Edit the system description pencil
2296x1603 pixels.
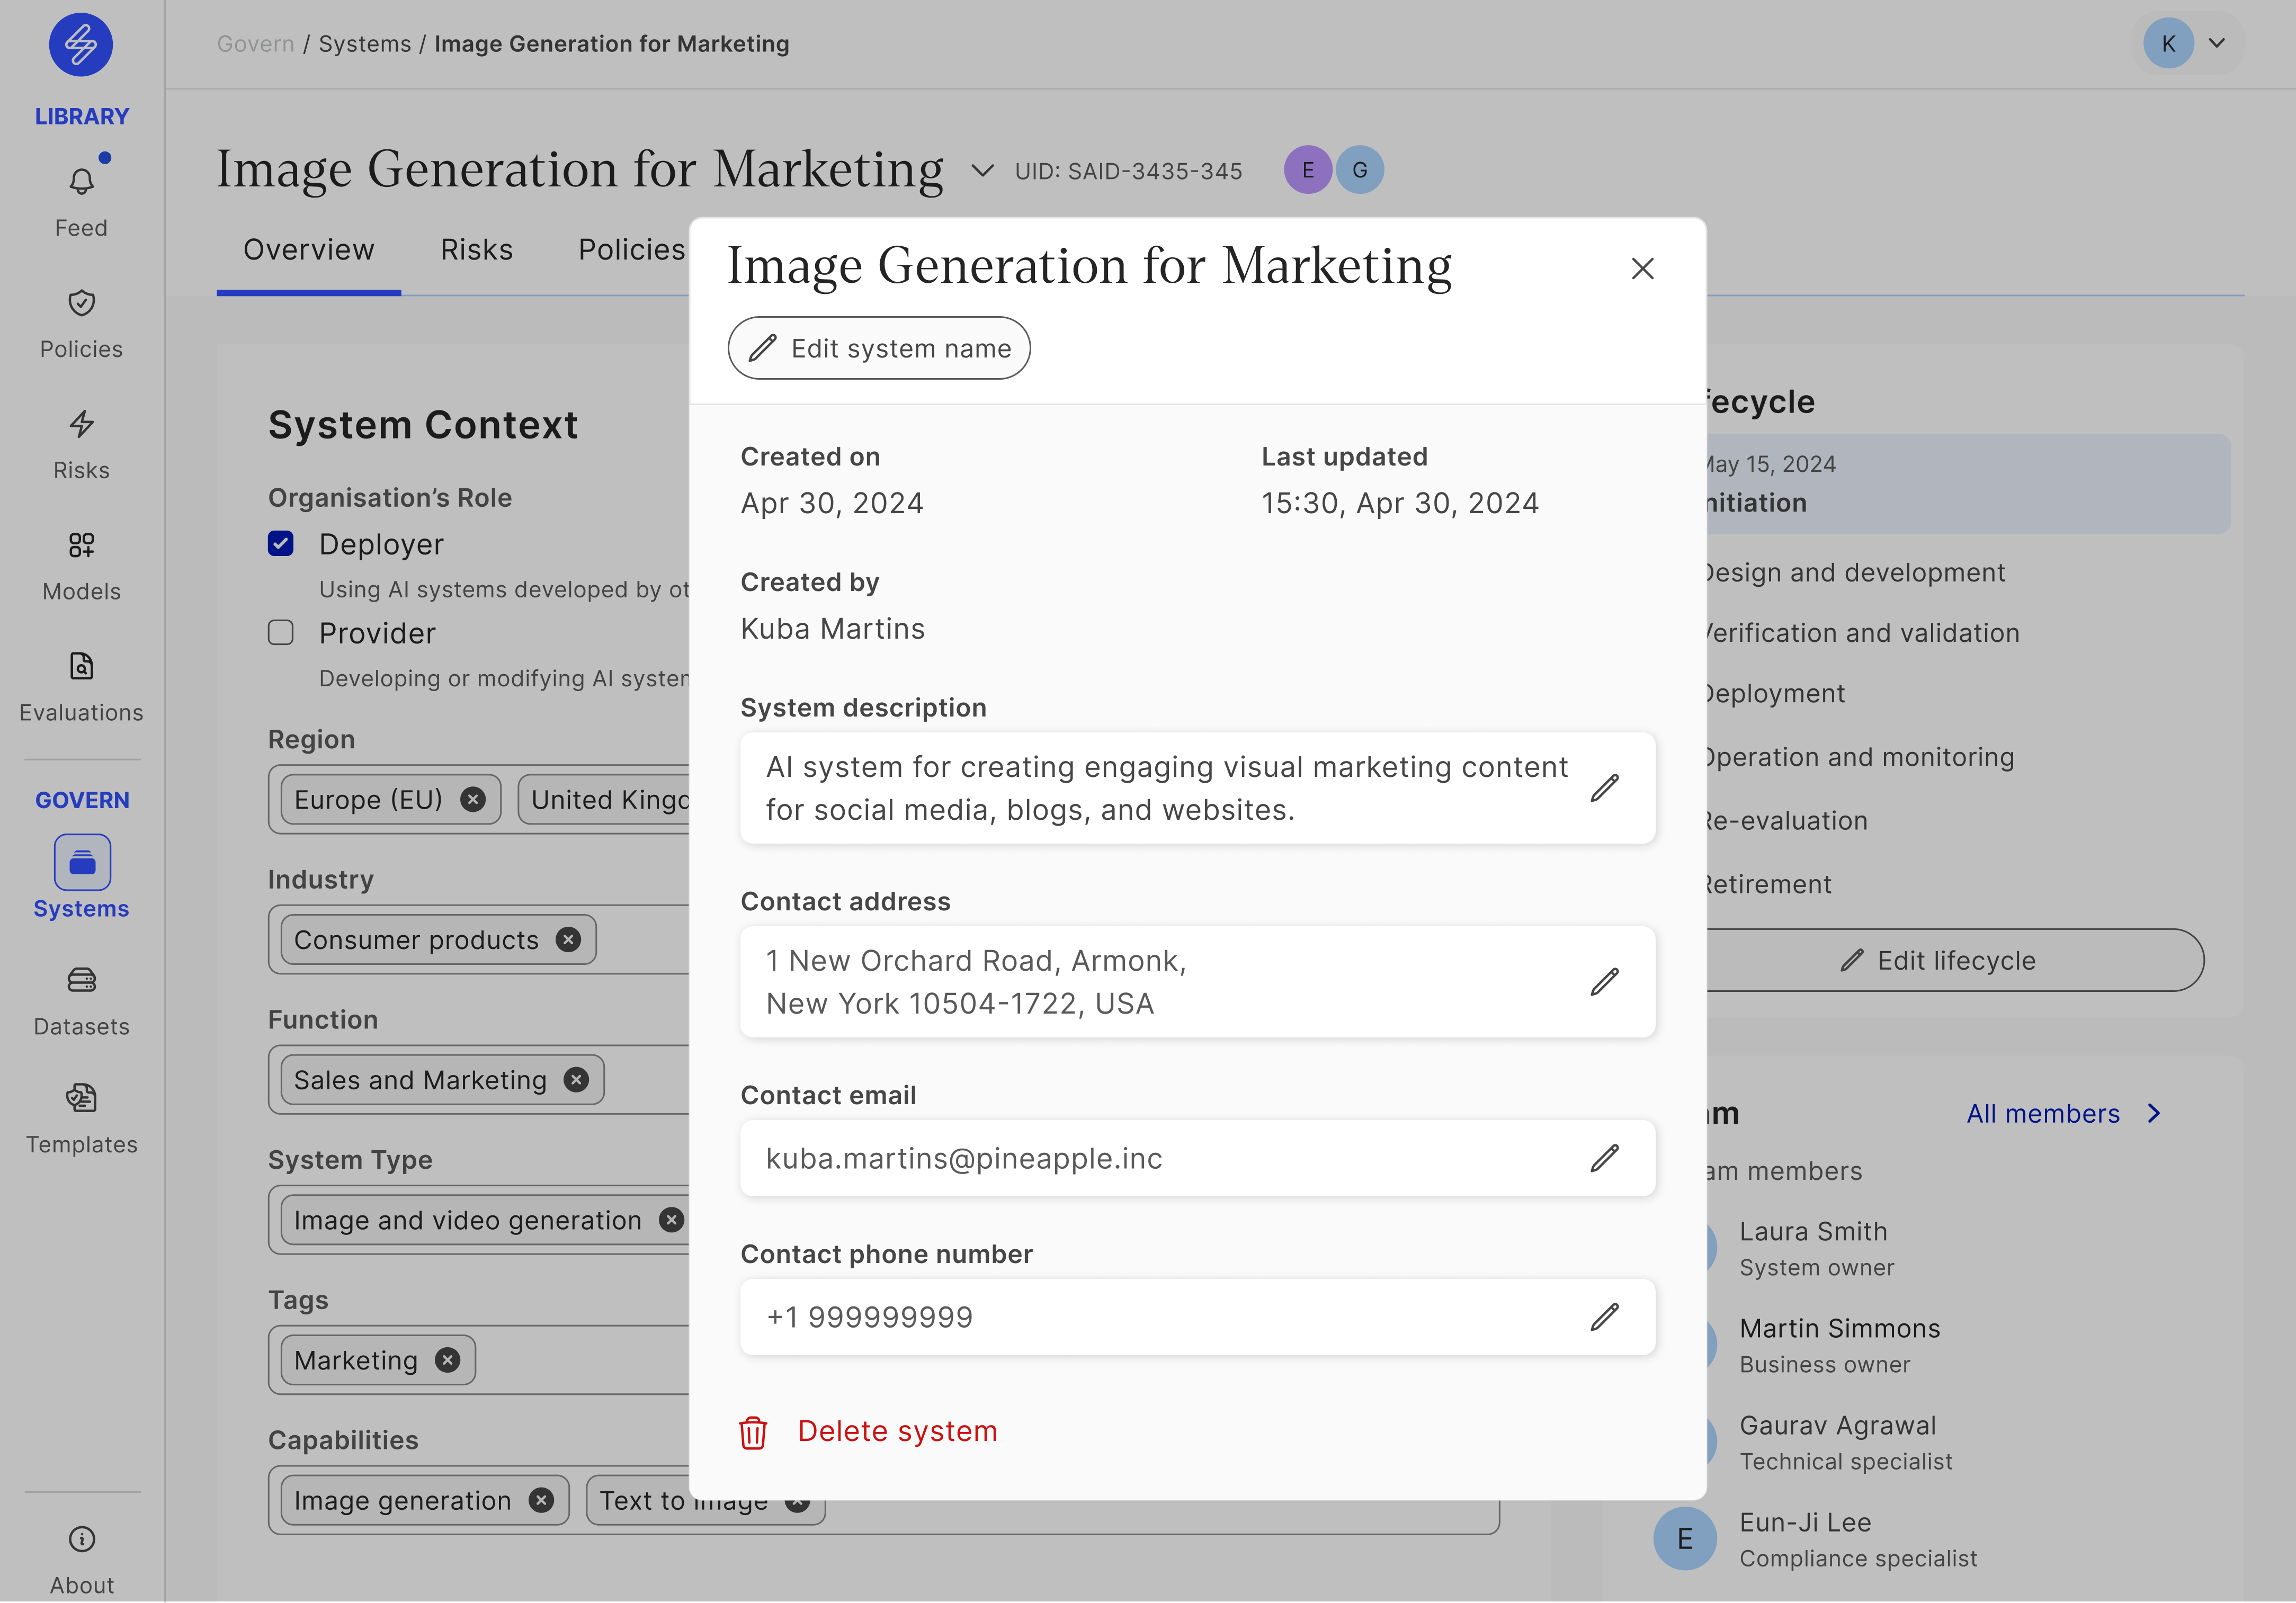click(1605, 788)
